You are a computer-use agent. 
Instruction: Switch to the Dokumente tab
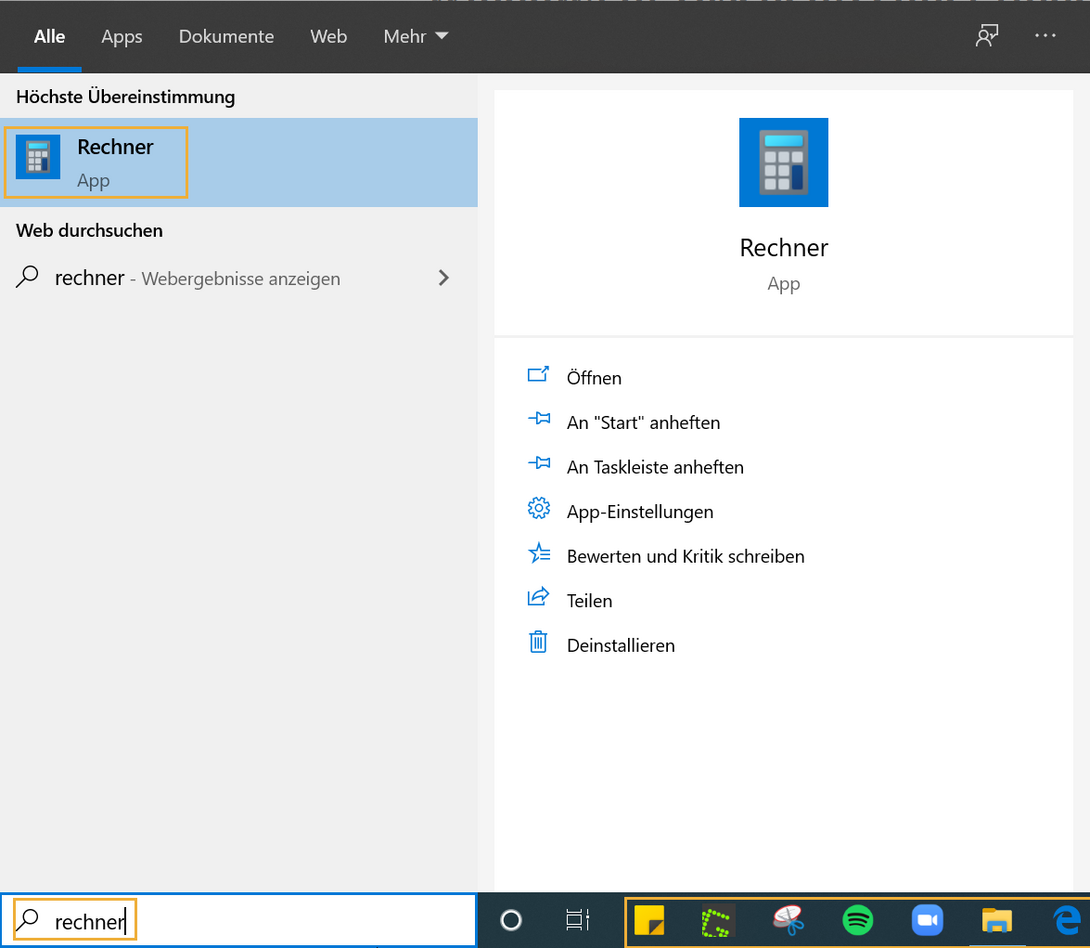(226, 36)
